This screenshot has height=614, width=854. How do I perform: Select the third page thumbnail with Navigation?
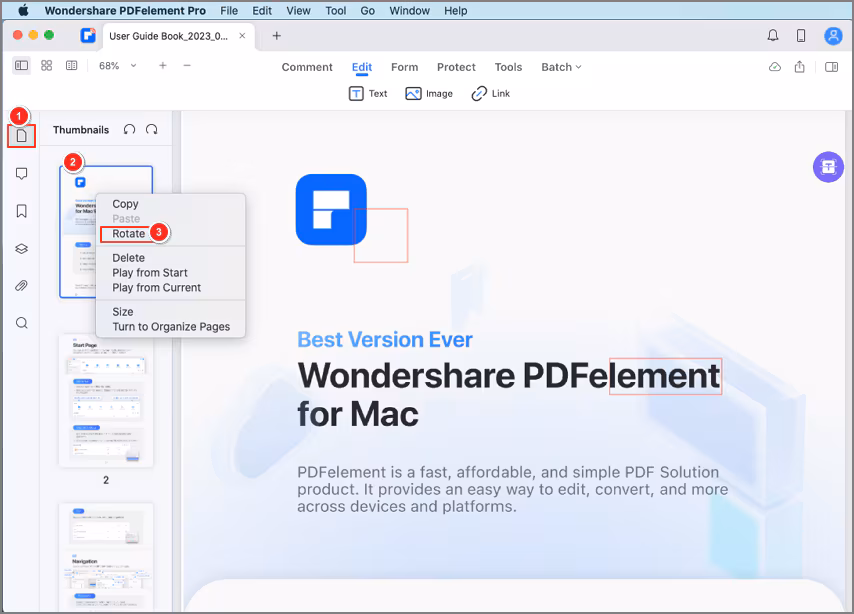[x=106, y=557]
